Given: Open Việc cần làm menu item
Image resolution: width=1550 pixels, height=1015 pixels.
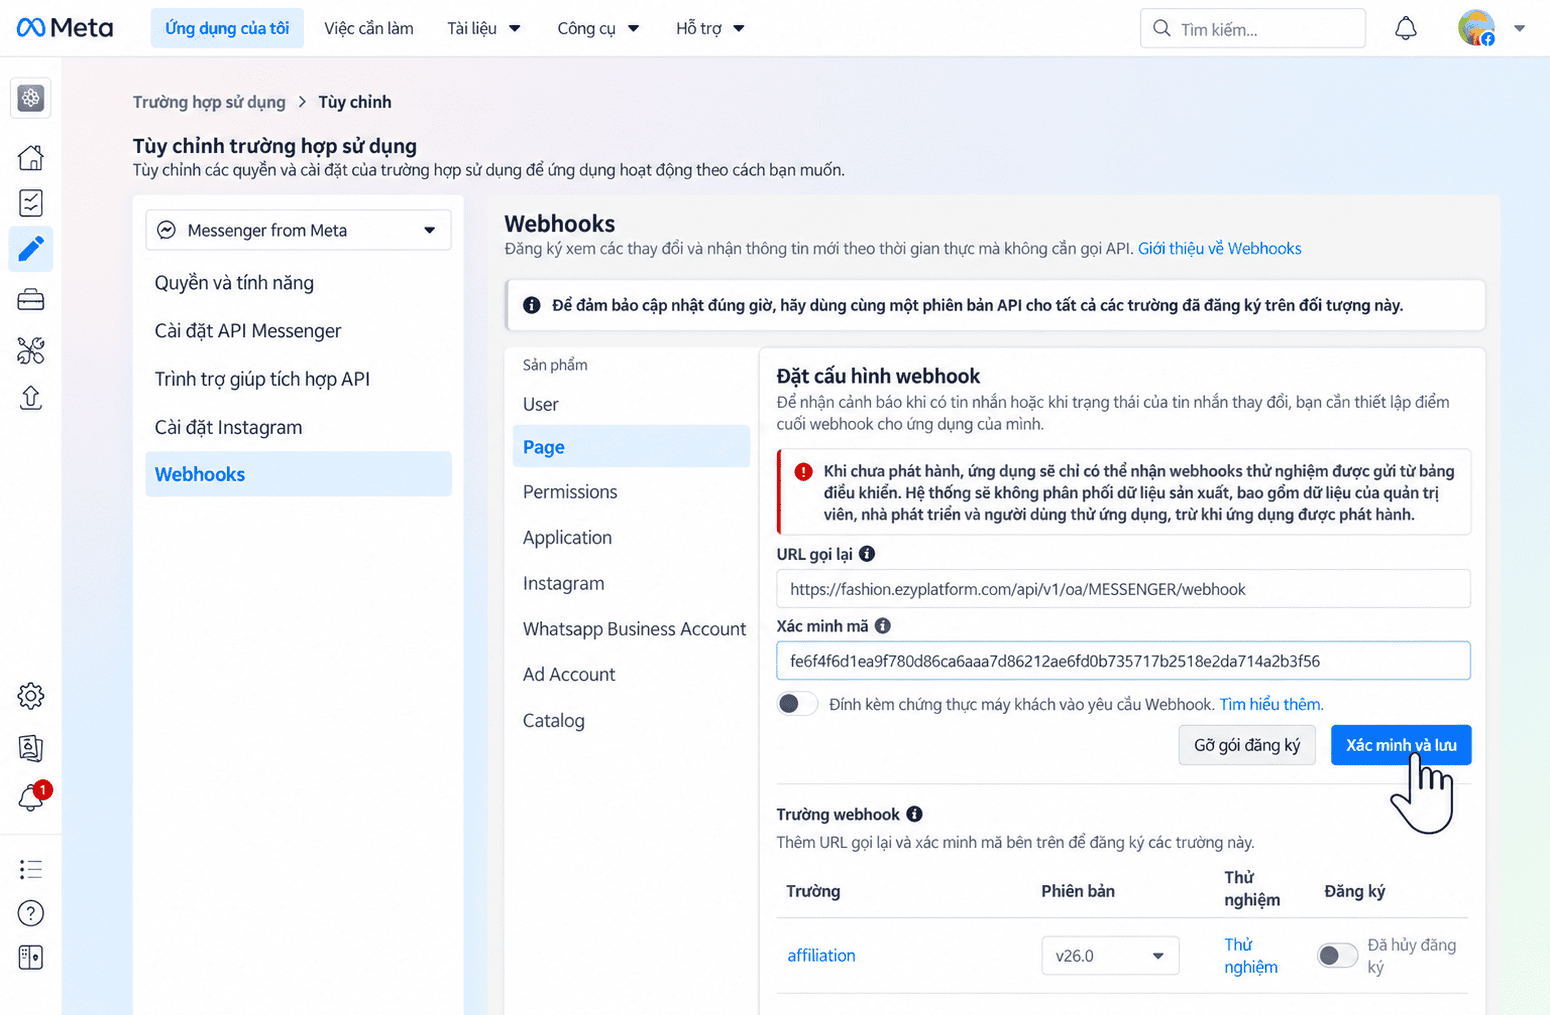Looking at the screenshot, I should 368,28.
